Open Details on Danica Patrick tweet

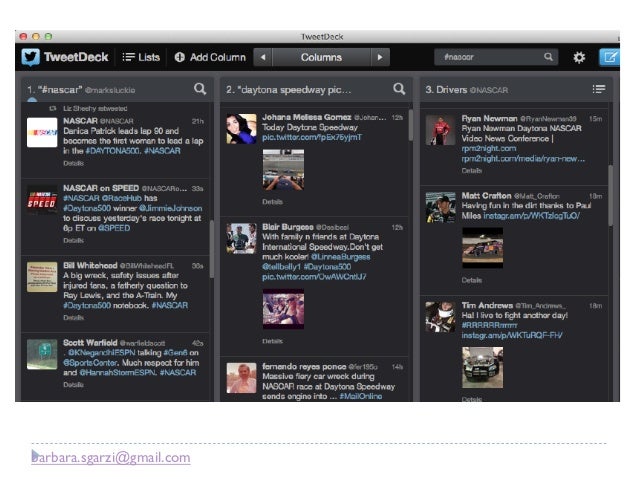click(x=74, y=163)
